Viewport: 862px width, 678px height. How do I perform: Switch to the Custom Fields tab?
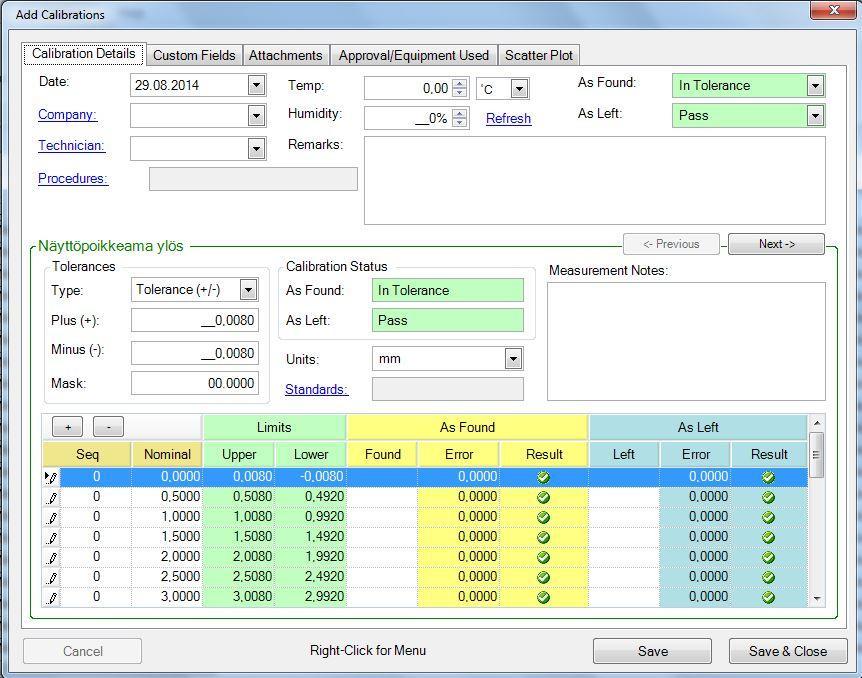coord(194,55)
